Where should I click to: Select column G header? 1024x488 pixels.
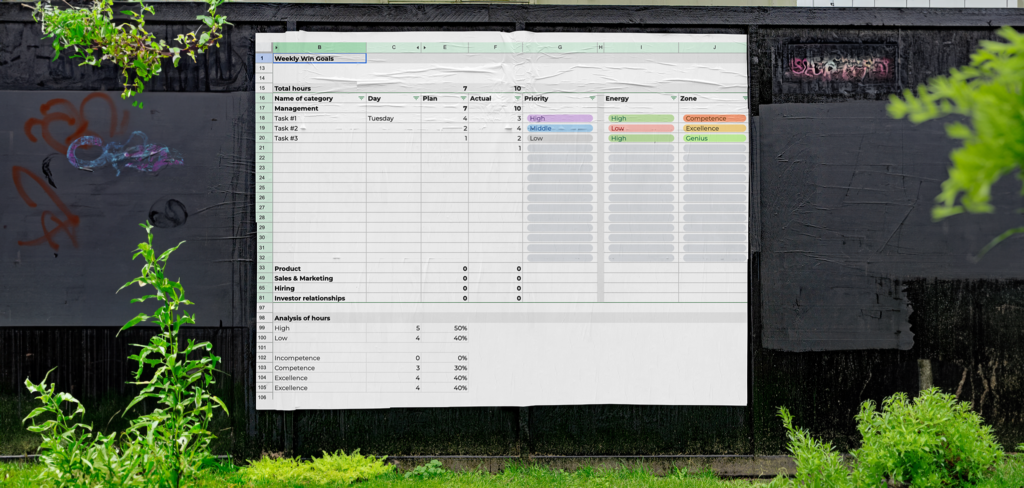(x=560, y=48)
